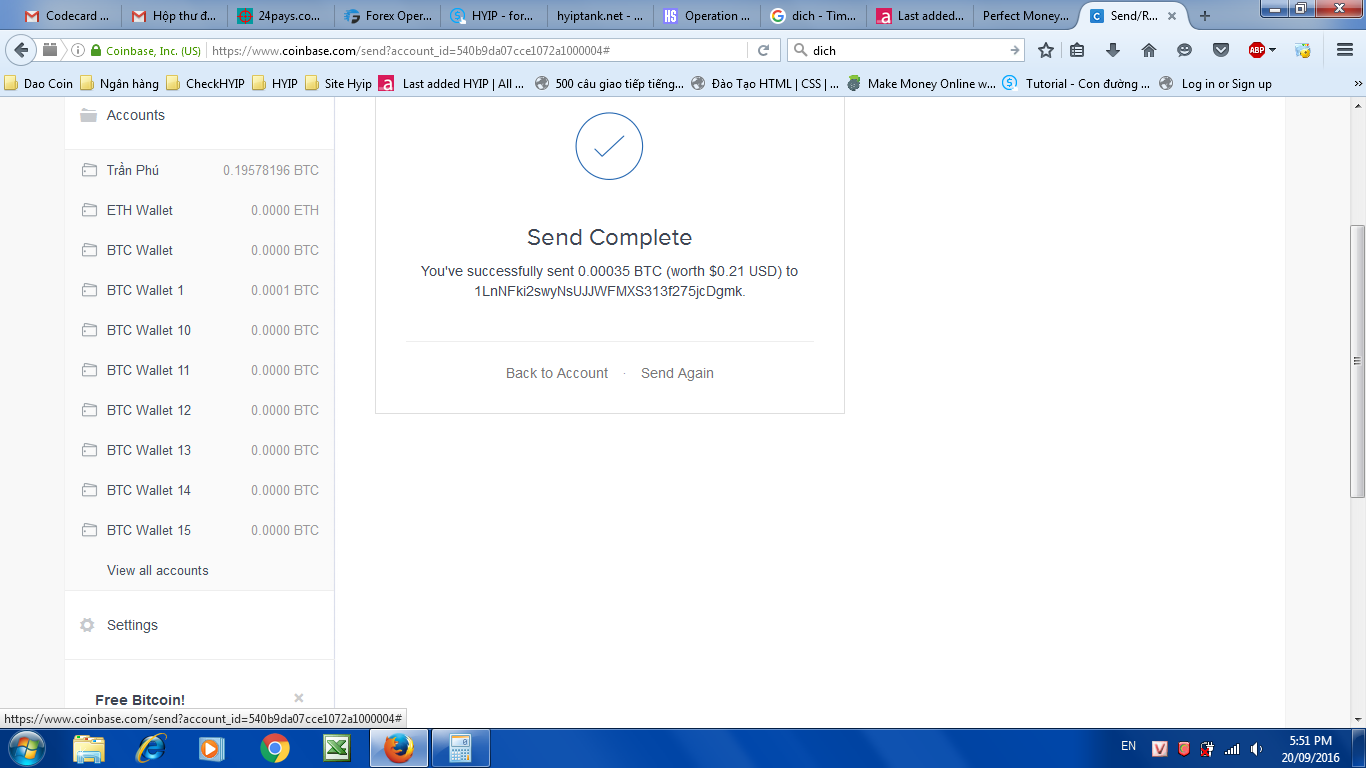Reload the Coinbase page
The height and width of the screenshot is (768, 1366).
click(x=763, y=50)
